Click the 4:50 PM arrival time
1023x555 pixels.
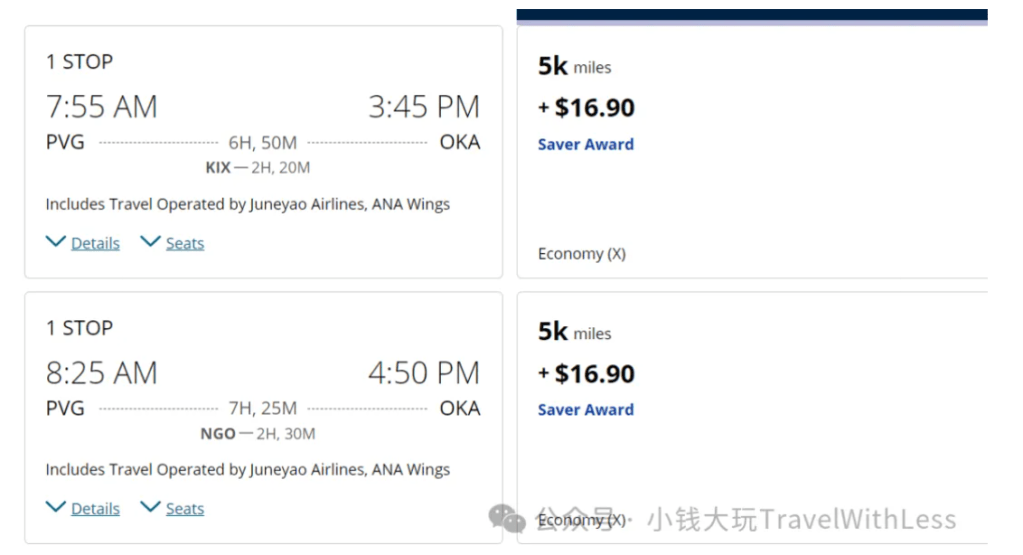pyautogui.click(x=424, y=373)
